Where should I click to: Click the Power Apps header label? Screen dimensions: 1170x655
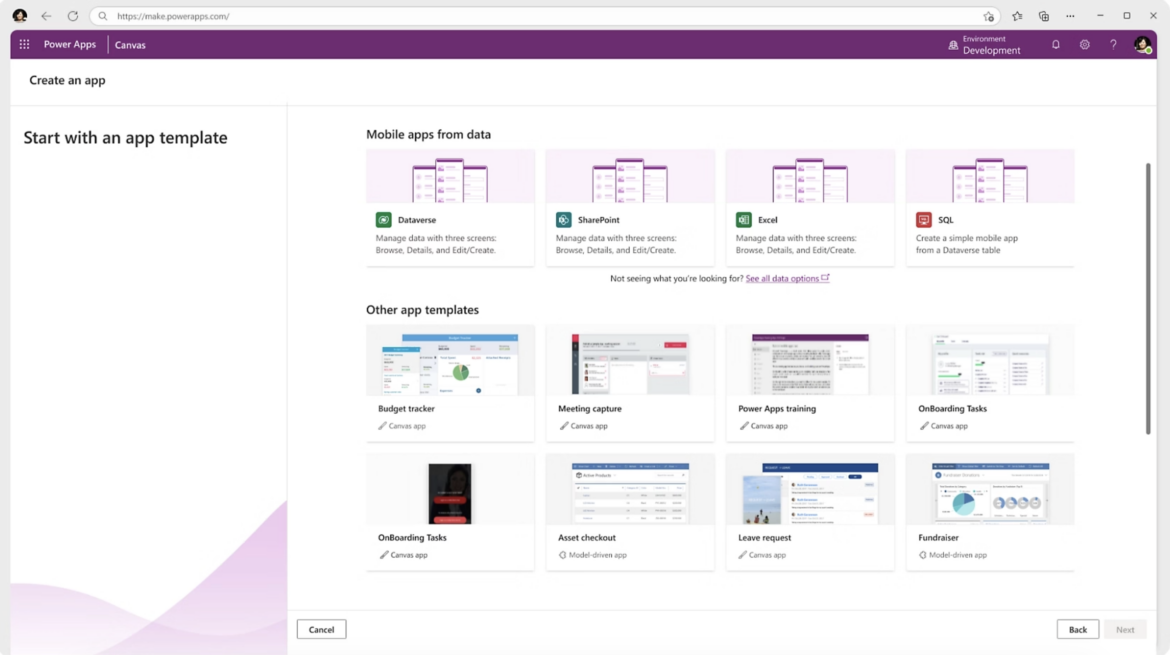click(69, 44)
